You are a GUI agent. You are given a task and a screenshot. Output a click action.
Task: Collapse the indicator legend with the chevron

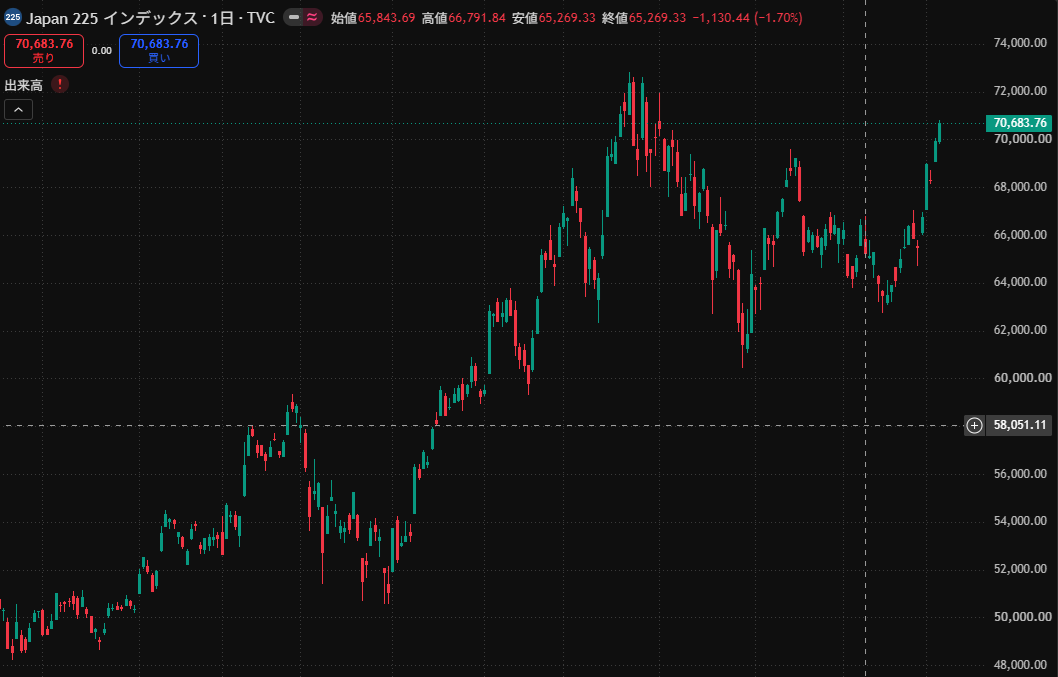point(18,109)
